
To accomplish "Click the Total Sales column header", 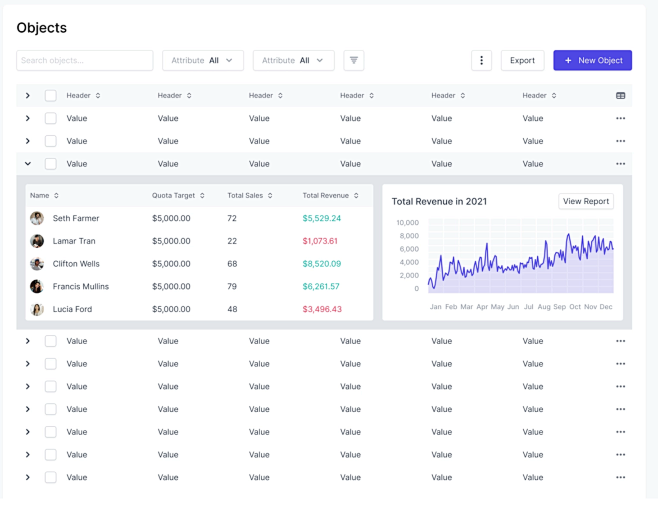I will pyautogui.click(x=249, y=196).
